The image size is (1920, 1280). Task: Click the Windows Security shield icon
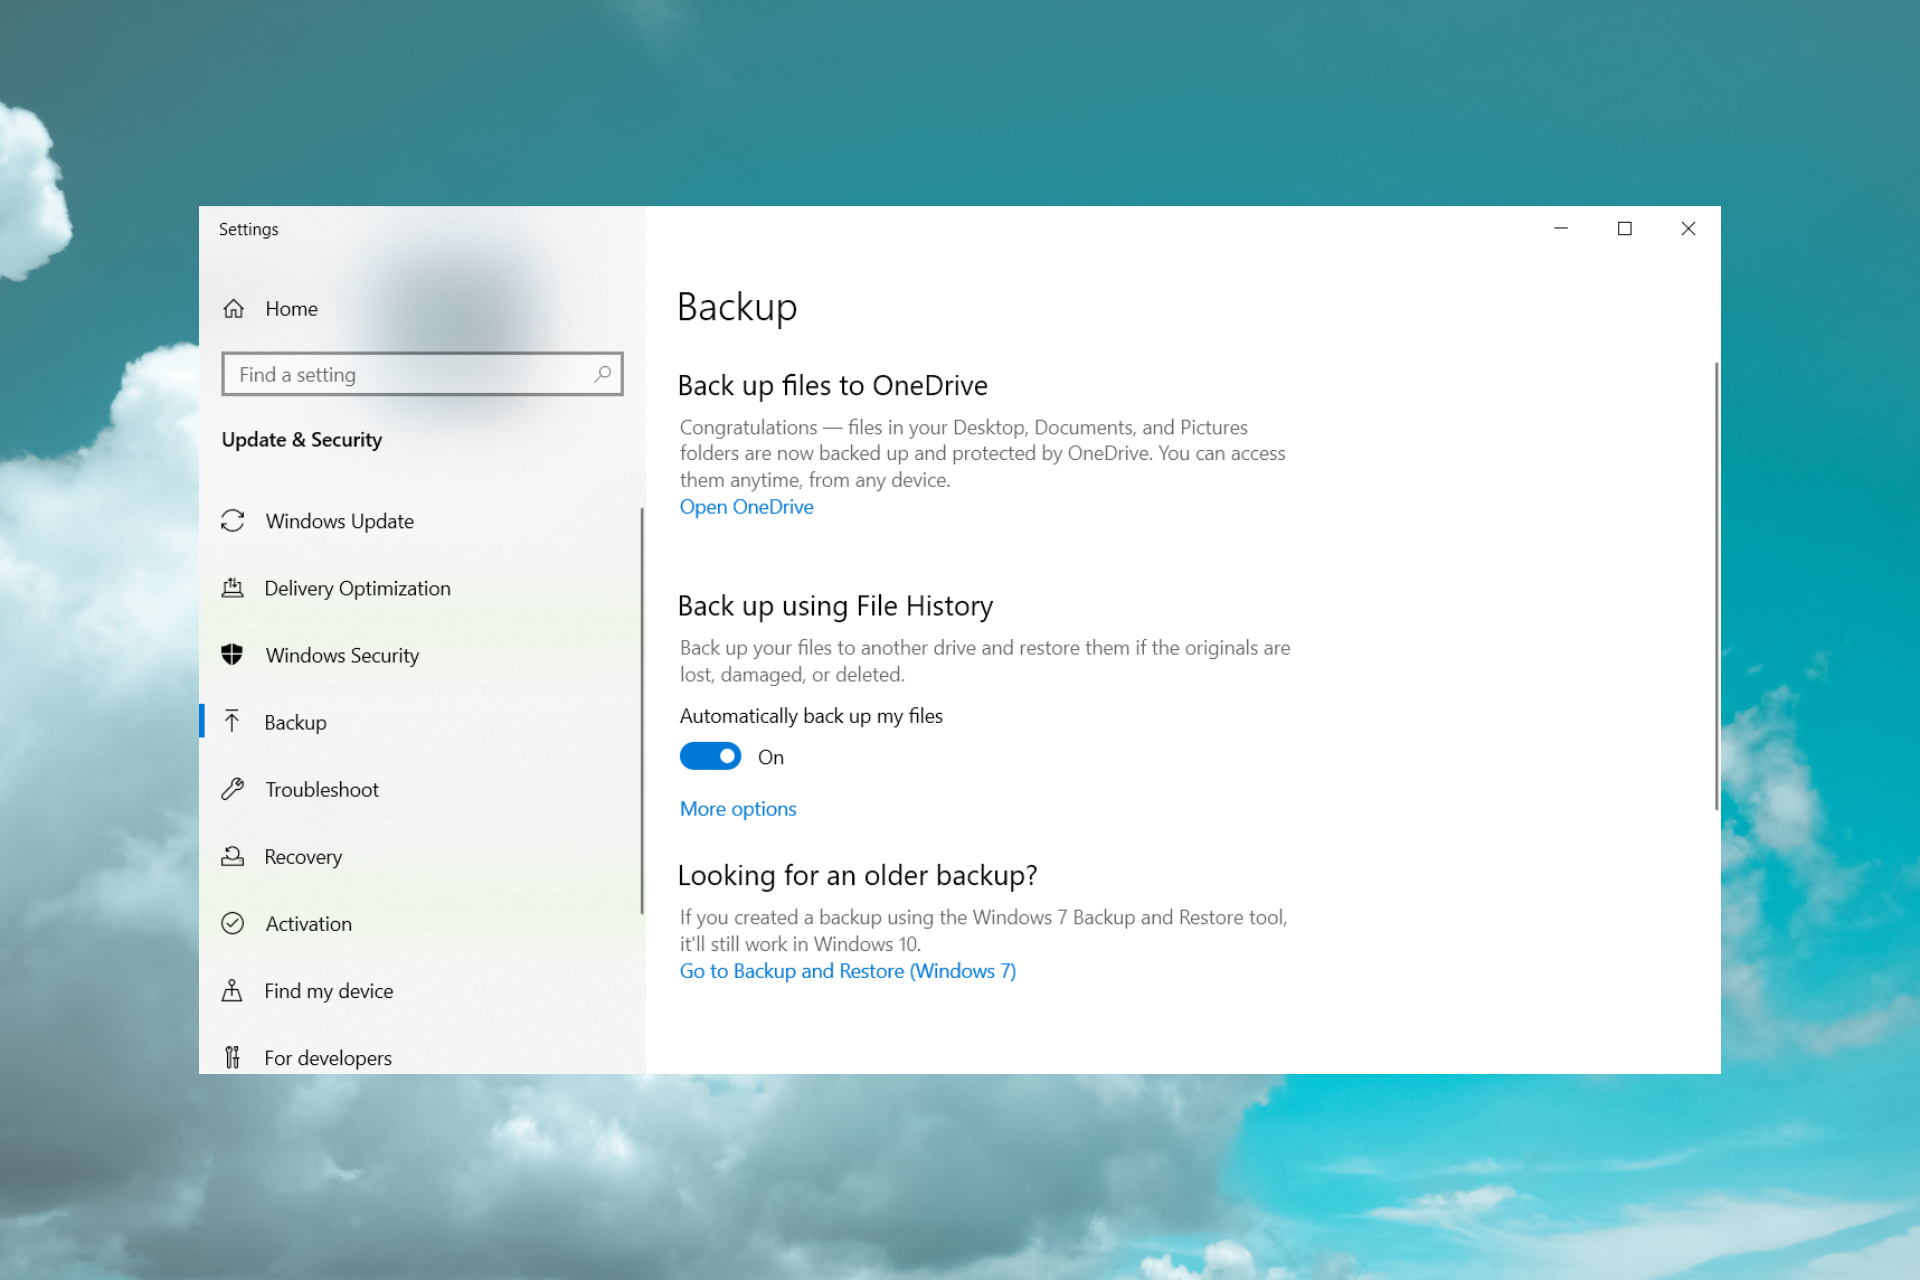231,654
